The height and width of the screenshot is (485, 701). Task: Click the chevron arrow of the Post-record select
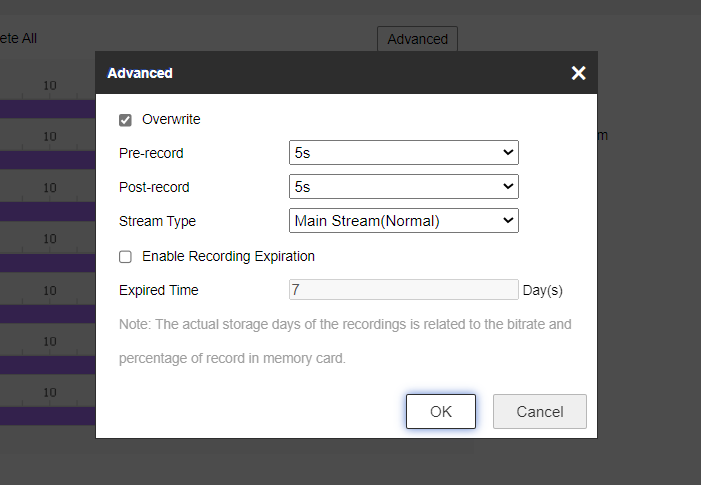pyautogui.click(x=508, y=187)
